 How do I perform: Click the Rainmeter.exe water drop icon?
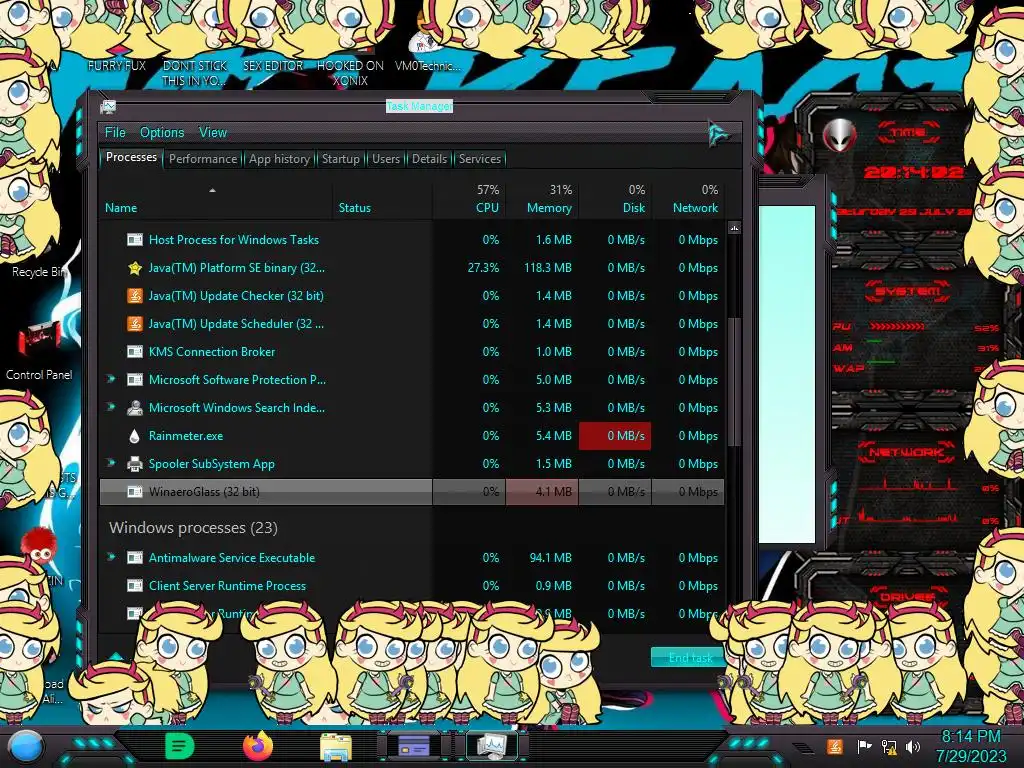(x=135, y=436)
